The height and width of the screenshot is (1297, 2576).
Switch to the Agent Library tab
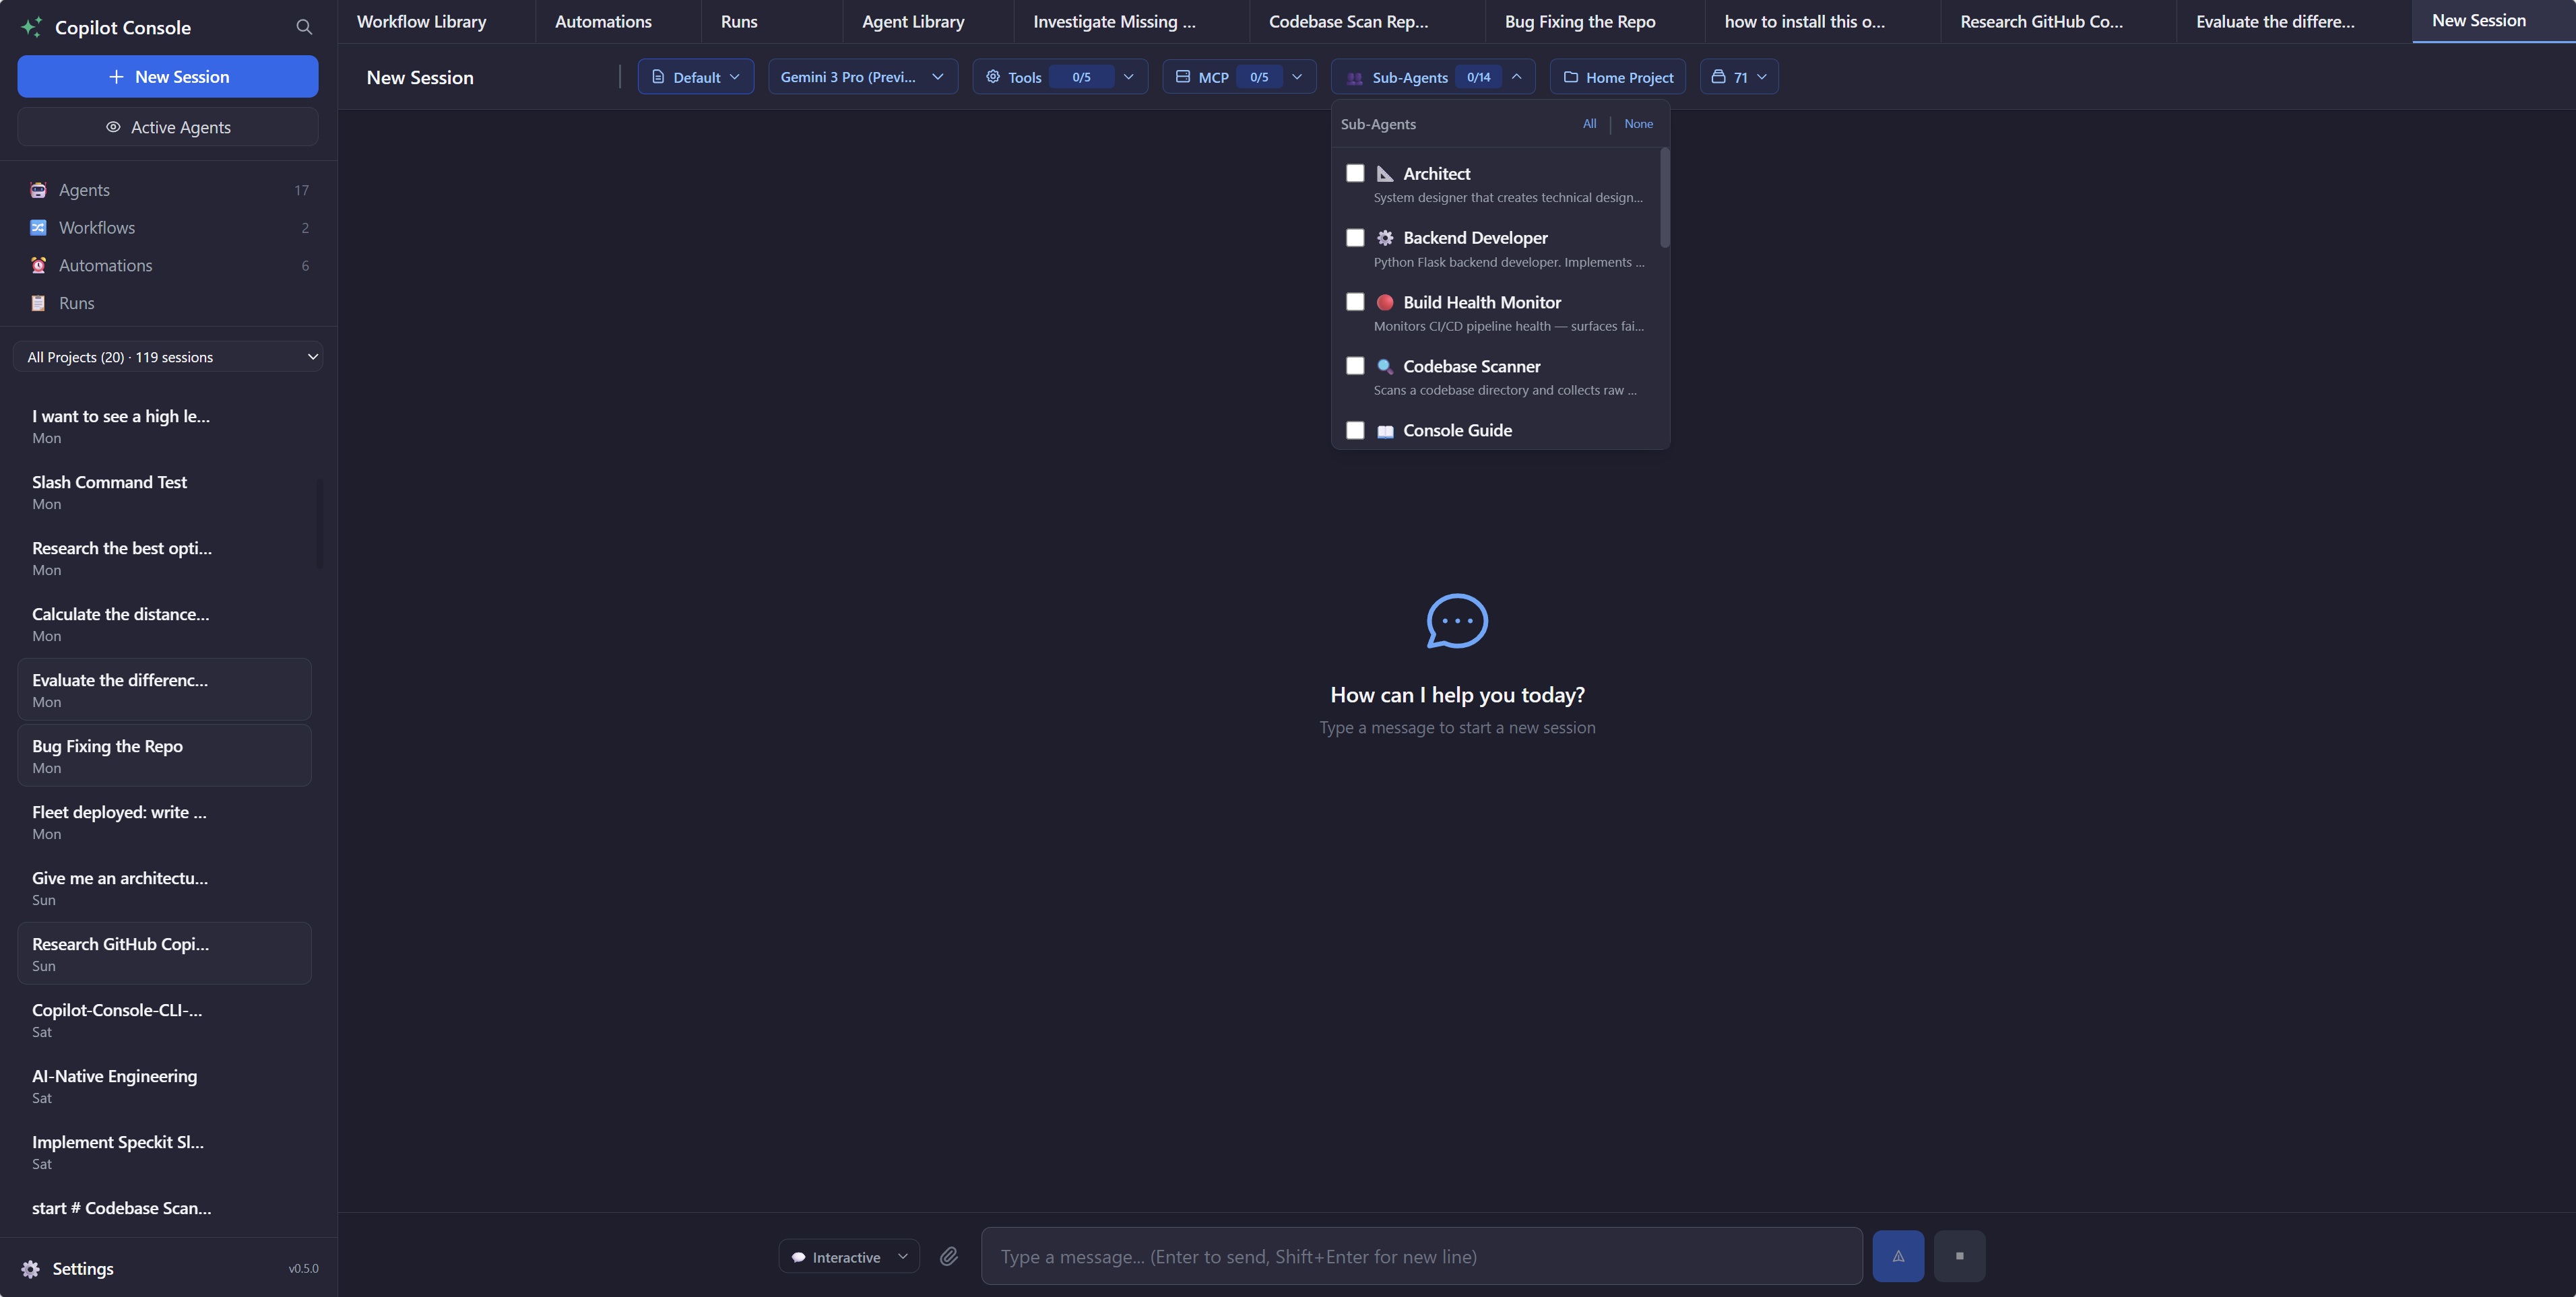pyautogui.click(x=913, y=20)
